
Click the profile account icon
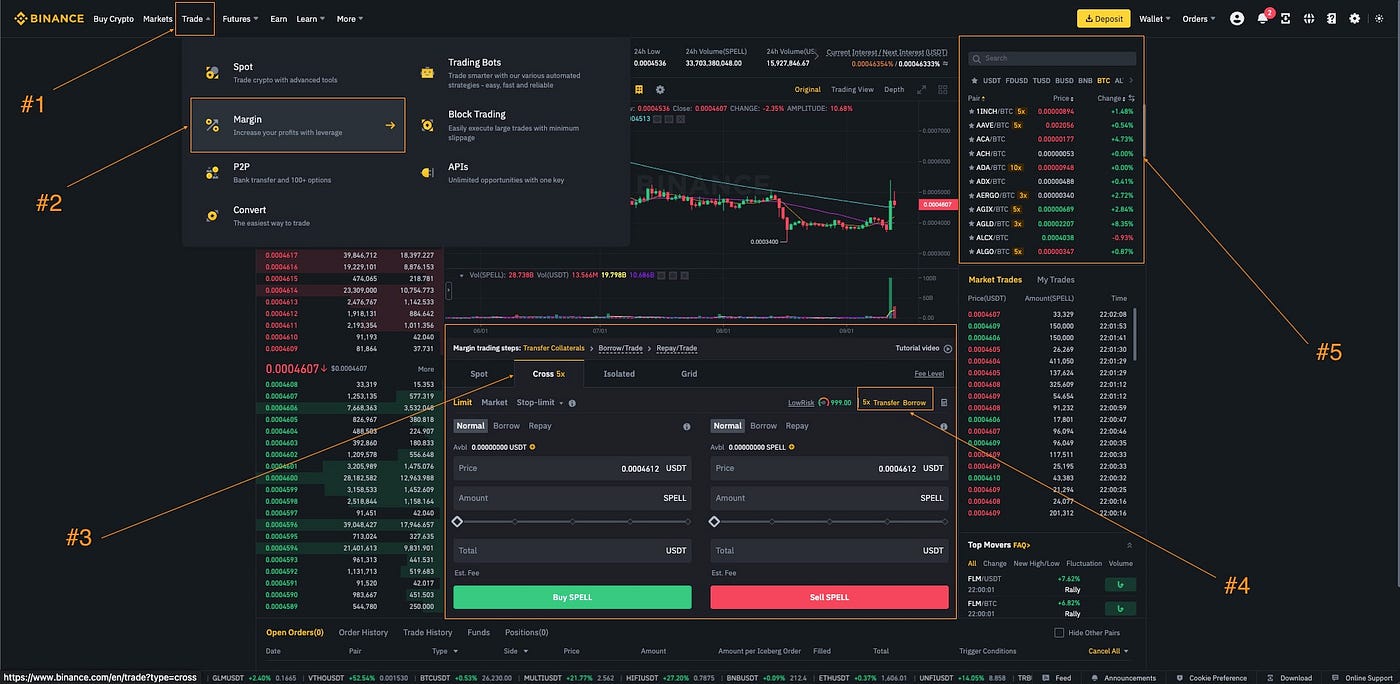pyautogui.click(x=1237, y=17)
